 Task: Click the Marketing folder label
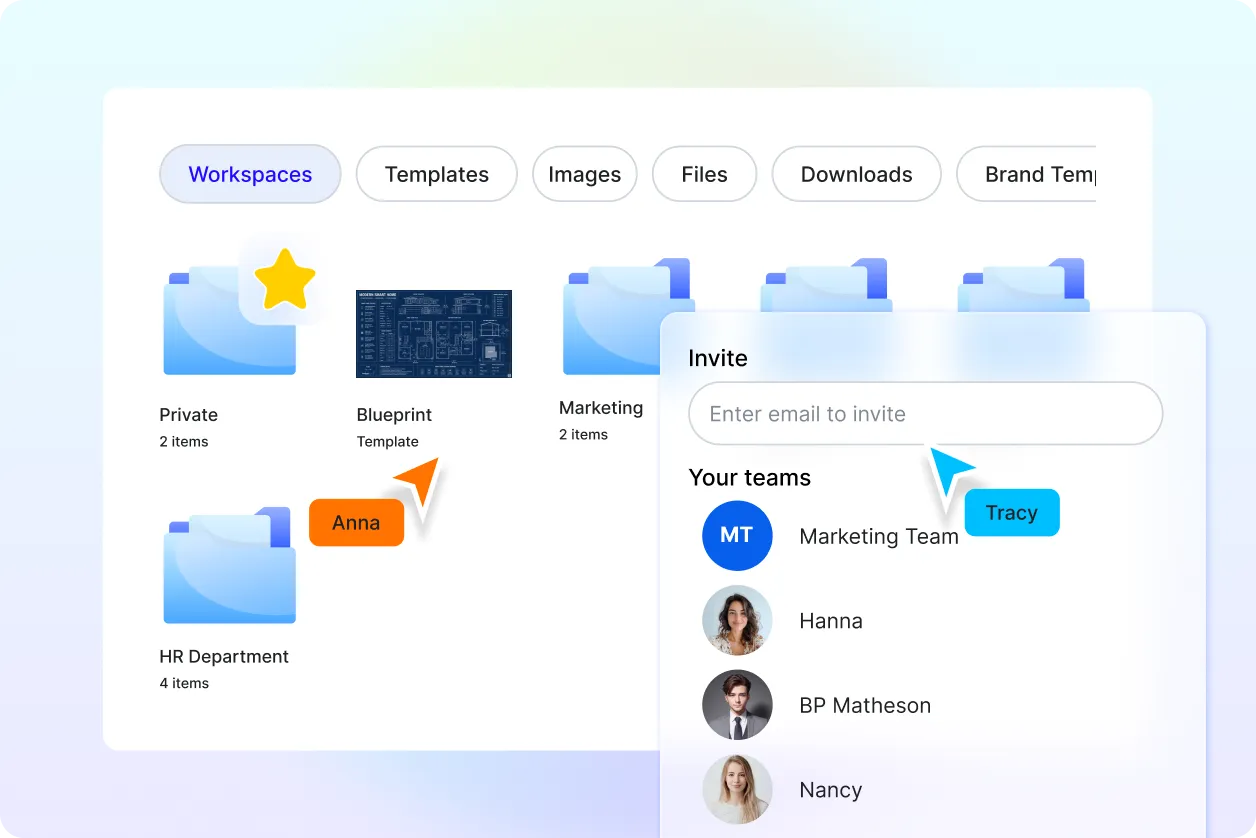tap(601, 407)
